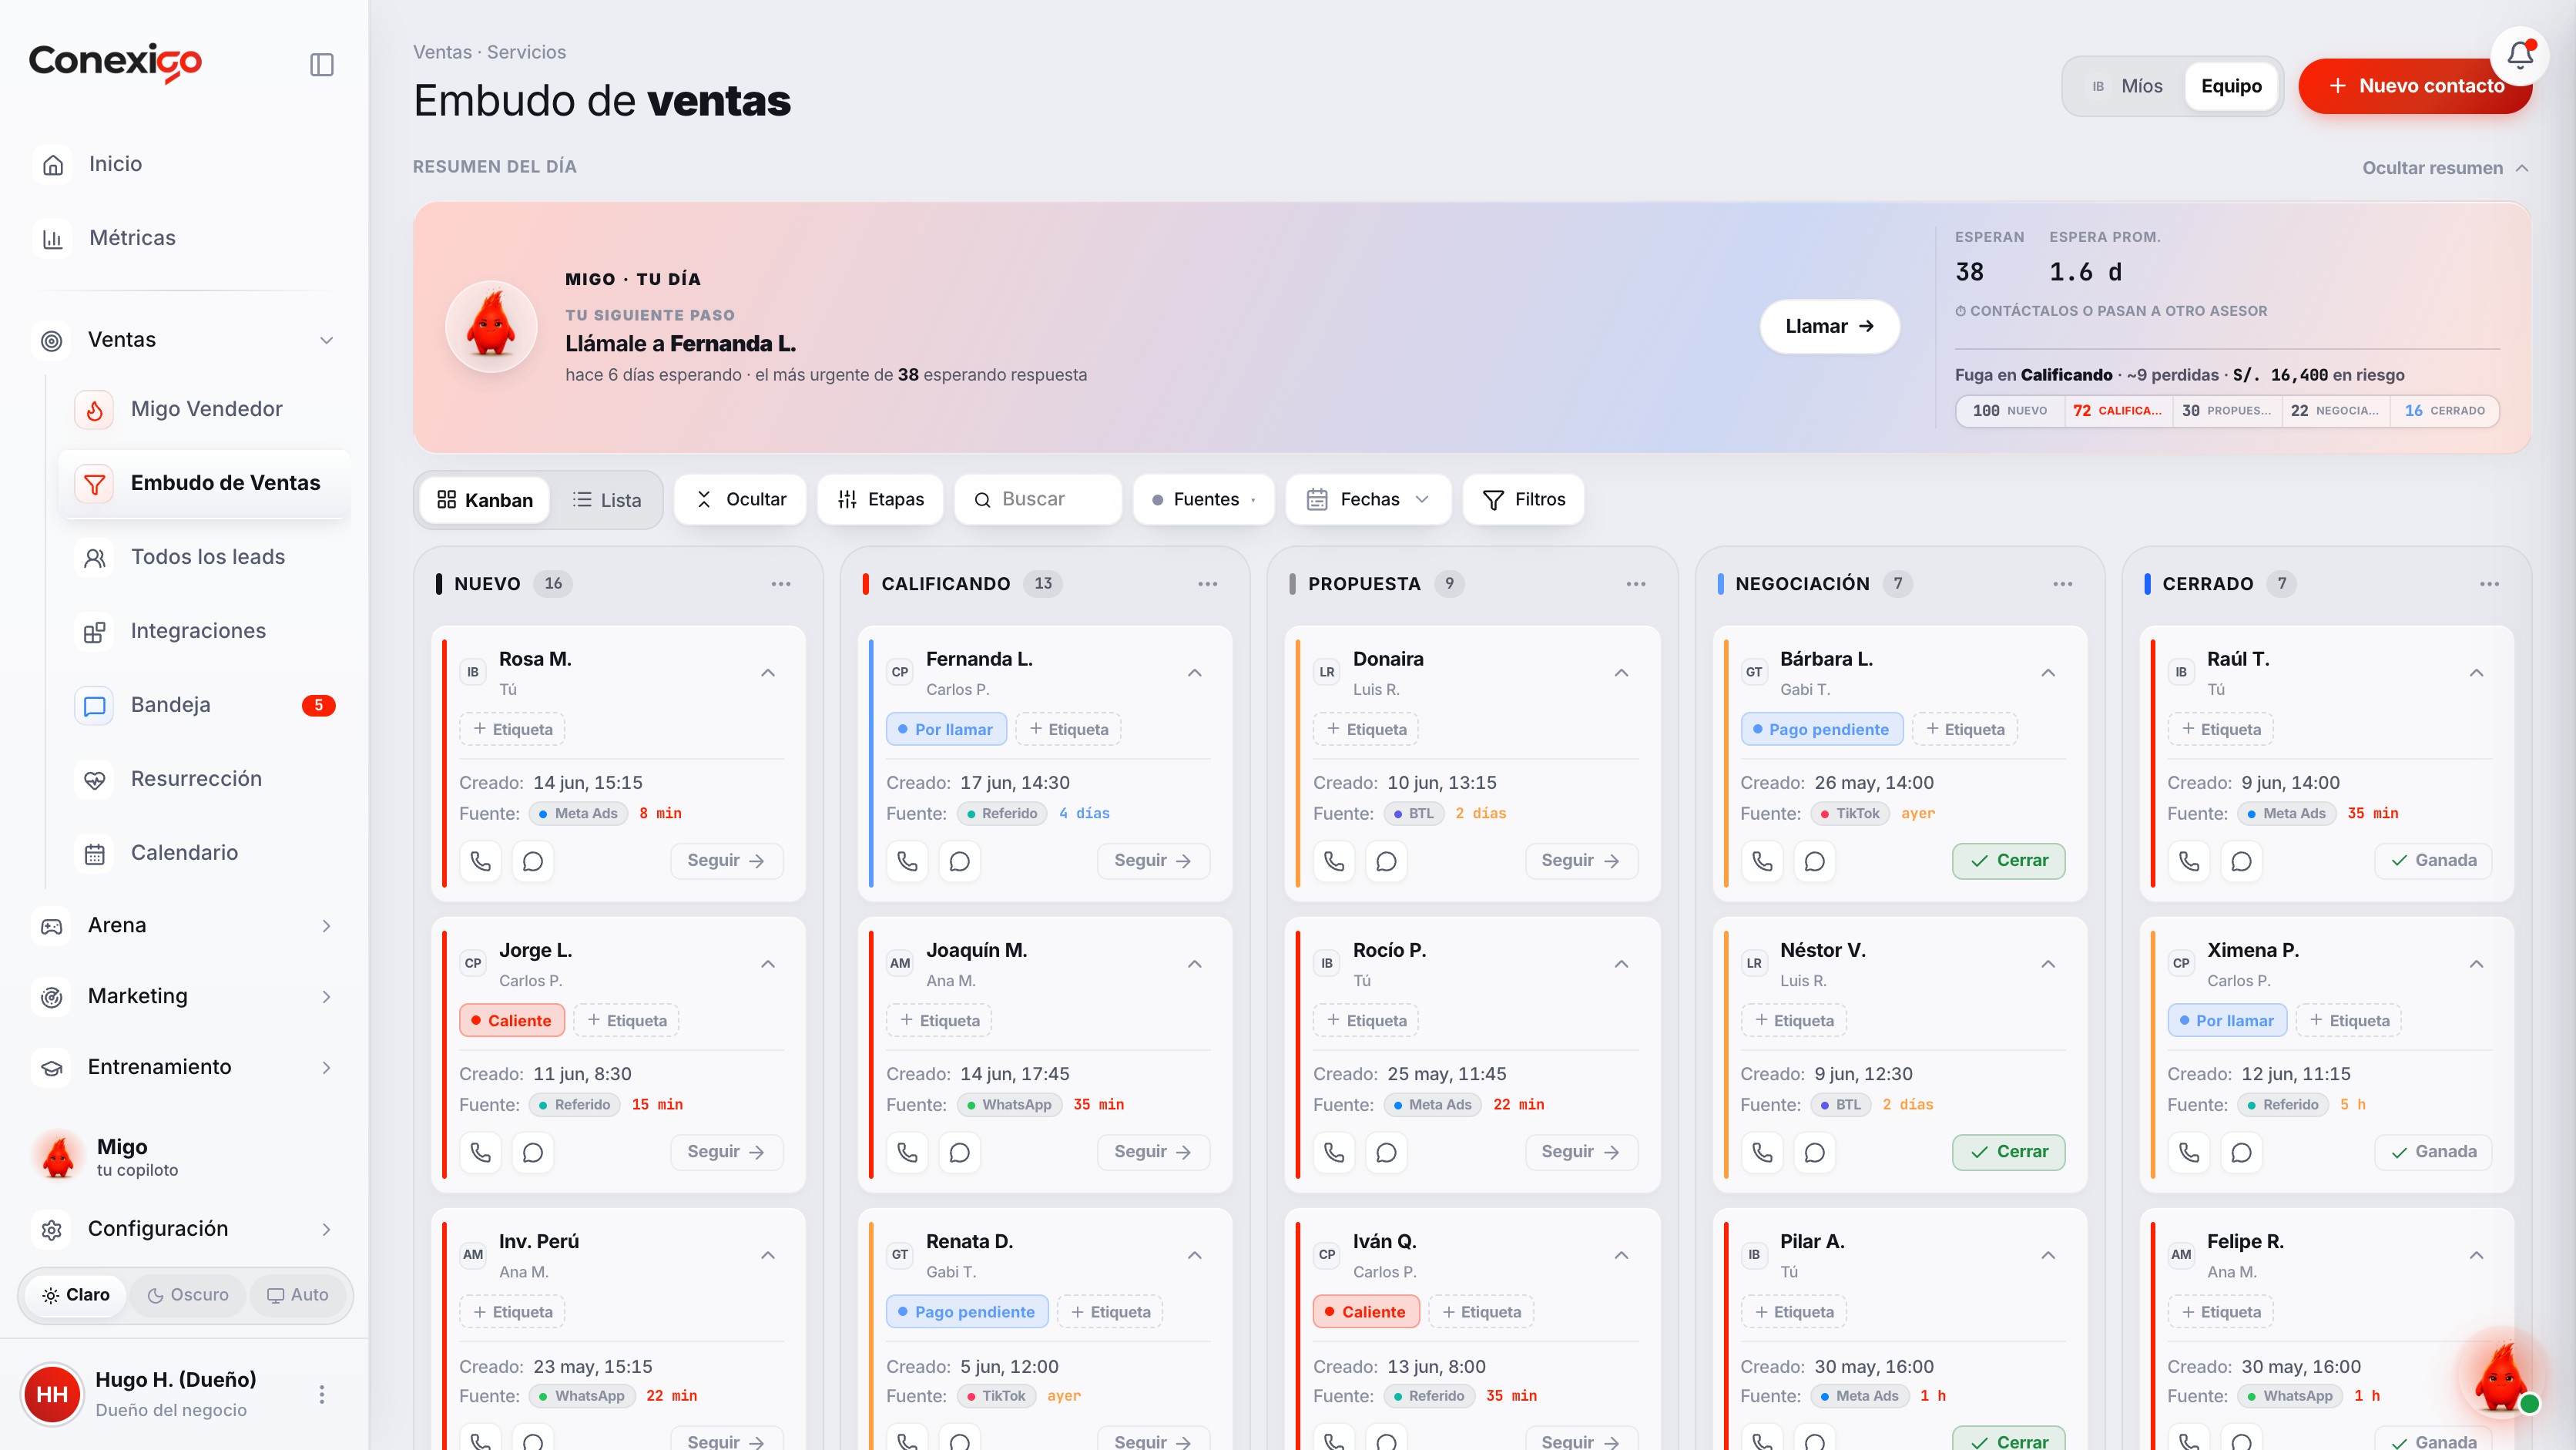Image resolution: width=2576 pixels, height=1450 pixels.
Task: Collapse the Fernanda L. card chevron
Action: 1194,673
